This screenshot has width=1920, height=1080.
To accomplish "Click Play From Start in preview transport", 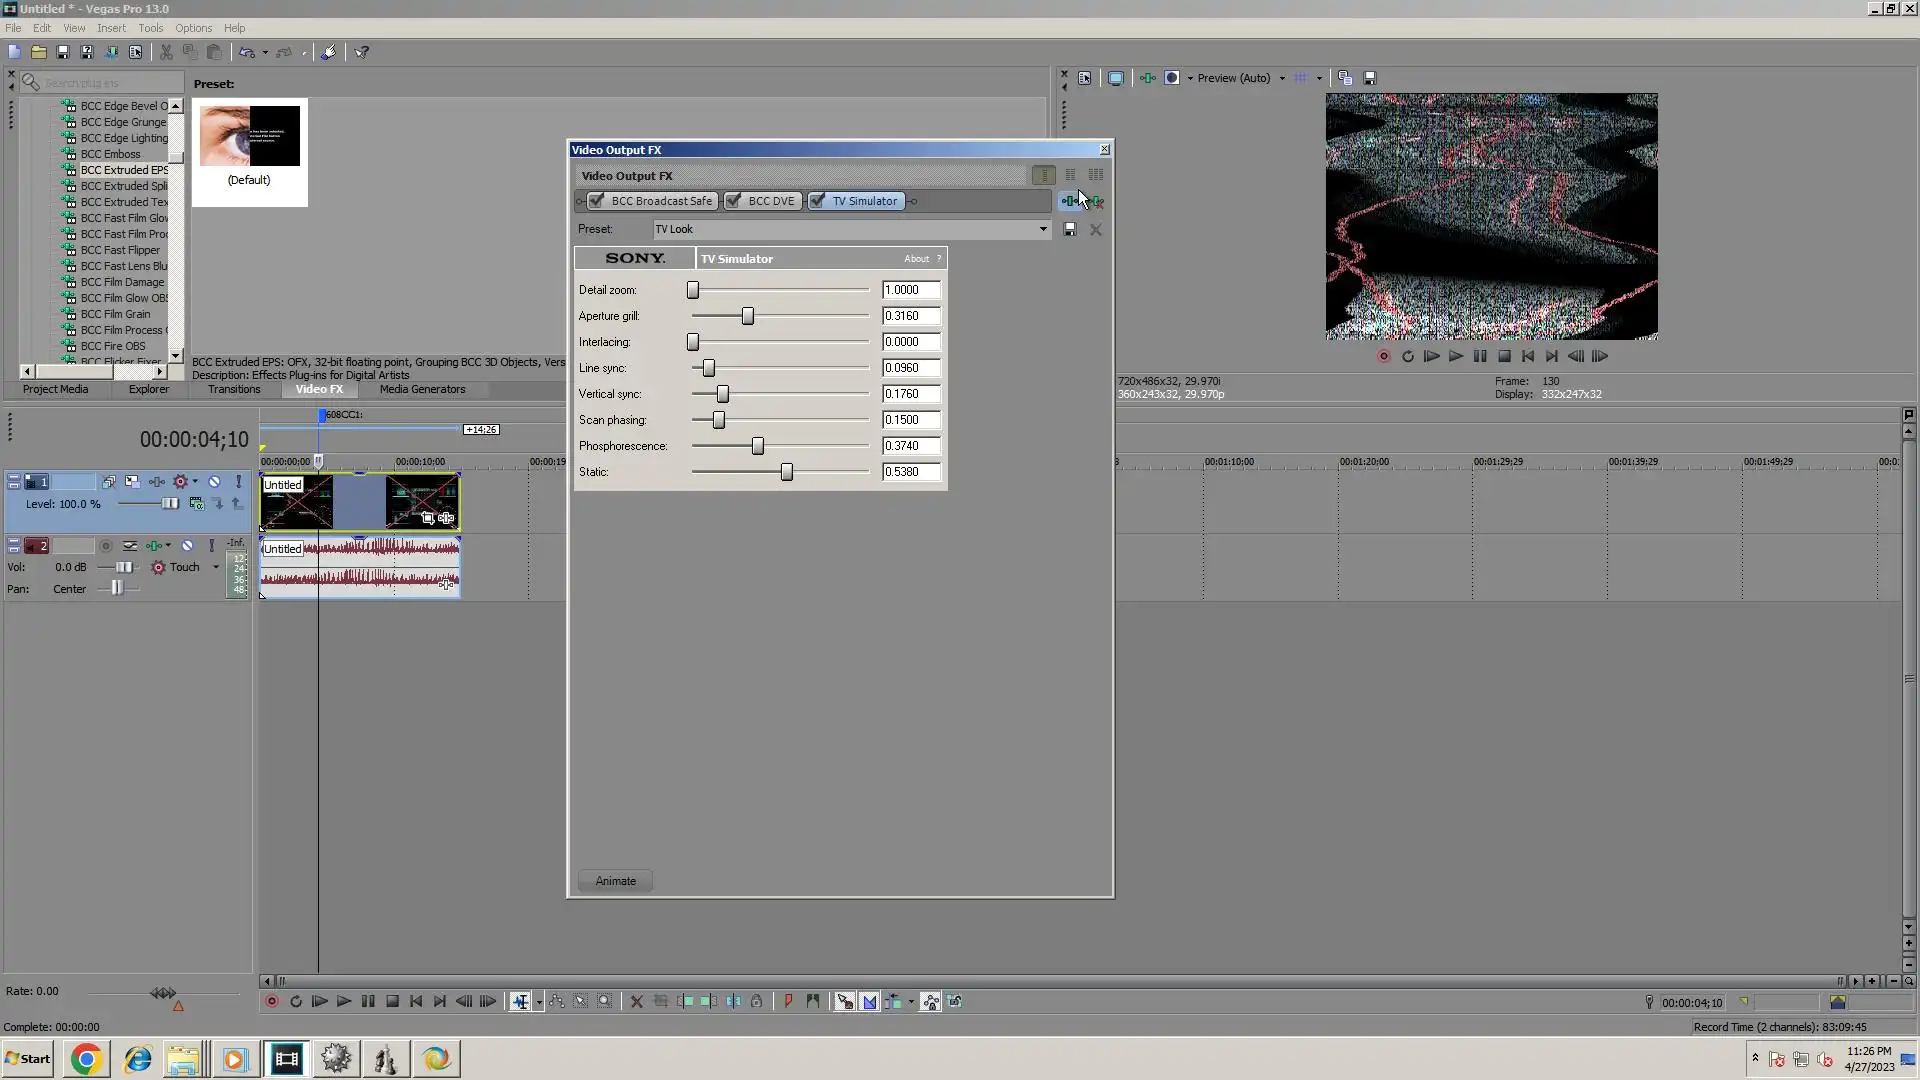I will click(1431, 356).
